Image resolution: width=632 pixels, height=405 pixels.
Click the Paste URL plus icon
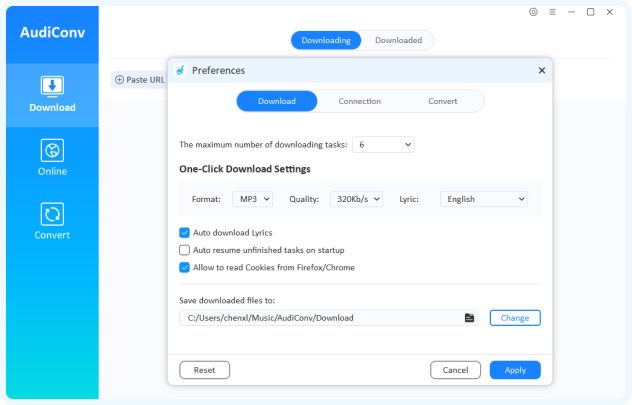coord(119,80)
